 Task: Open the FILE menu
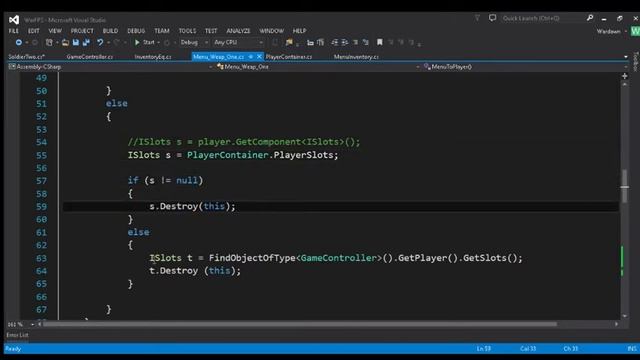pos(13,31)
